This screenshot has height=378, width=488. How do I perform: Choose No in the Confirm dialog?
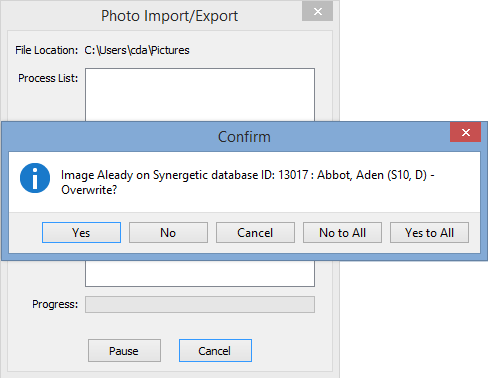tap(168, 232)
